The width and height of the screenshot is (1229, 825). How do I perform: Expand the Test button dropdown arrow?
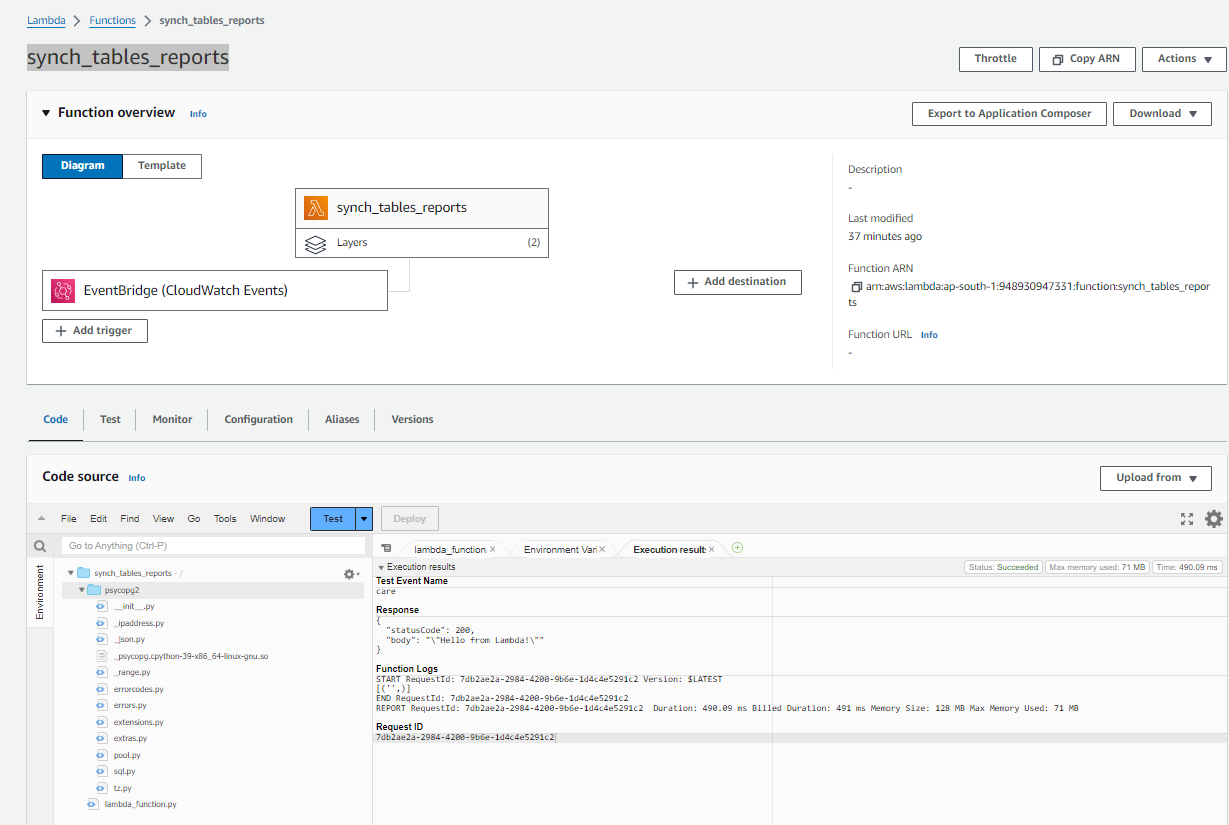(x=364, y=519)
